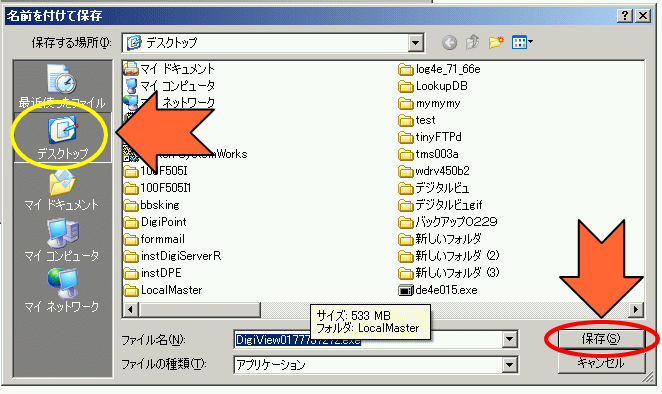Viewport: 662px width, 394px height.
Task: Select the 100F505I1 folder
Action: click(157, 188)
